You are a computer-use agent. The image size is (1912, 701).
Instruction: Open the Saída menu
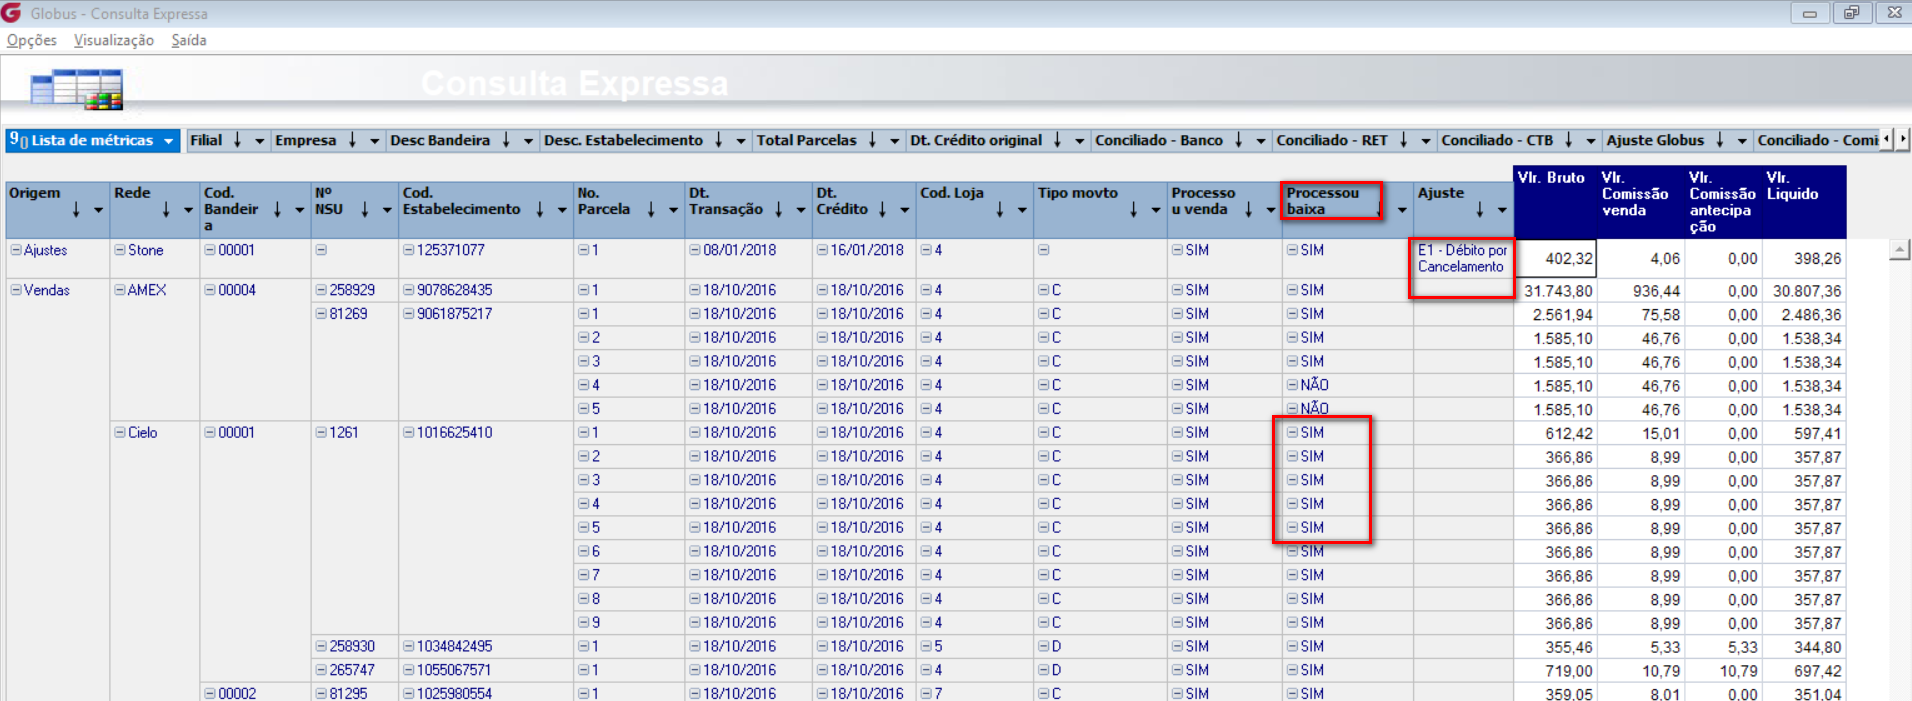[189, 40]
